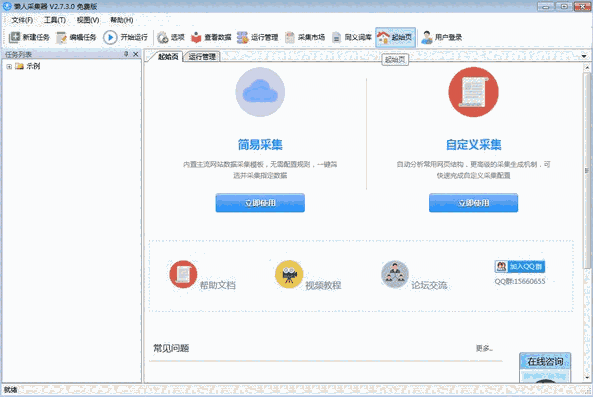Viewport: 593px width, 397px height.
Task: Click the 查看数据 toolbar icon
Action: click(196, 37)
